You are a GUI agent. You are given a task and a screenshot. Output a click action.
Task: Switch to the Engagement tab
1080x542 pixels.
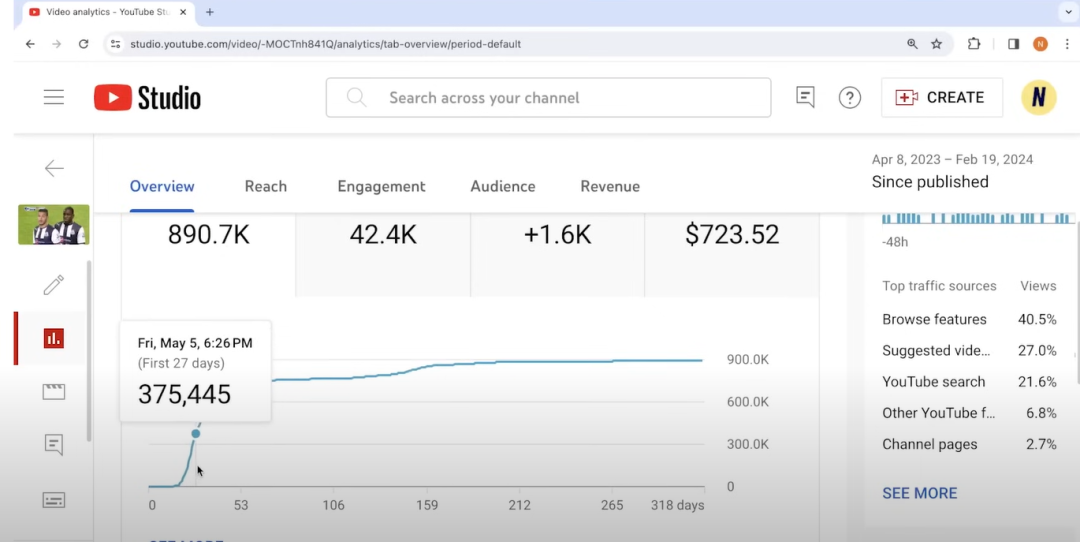381,186
